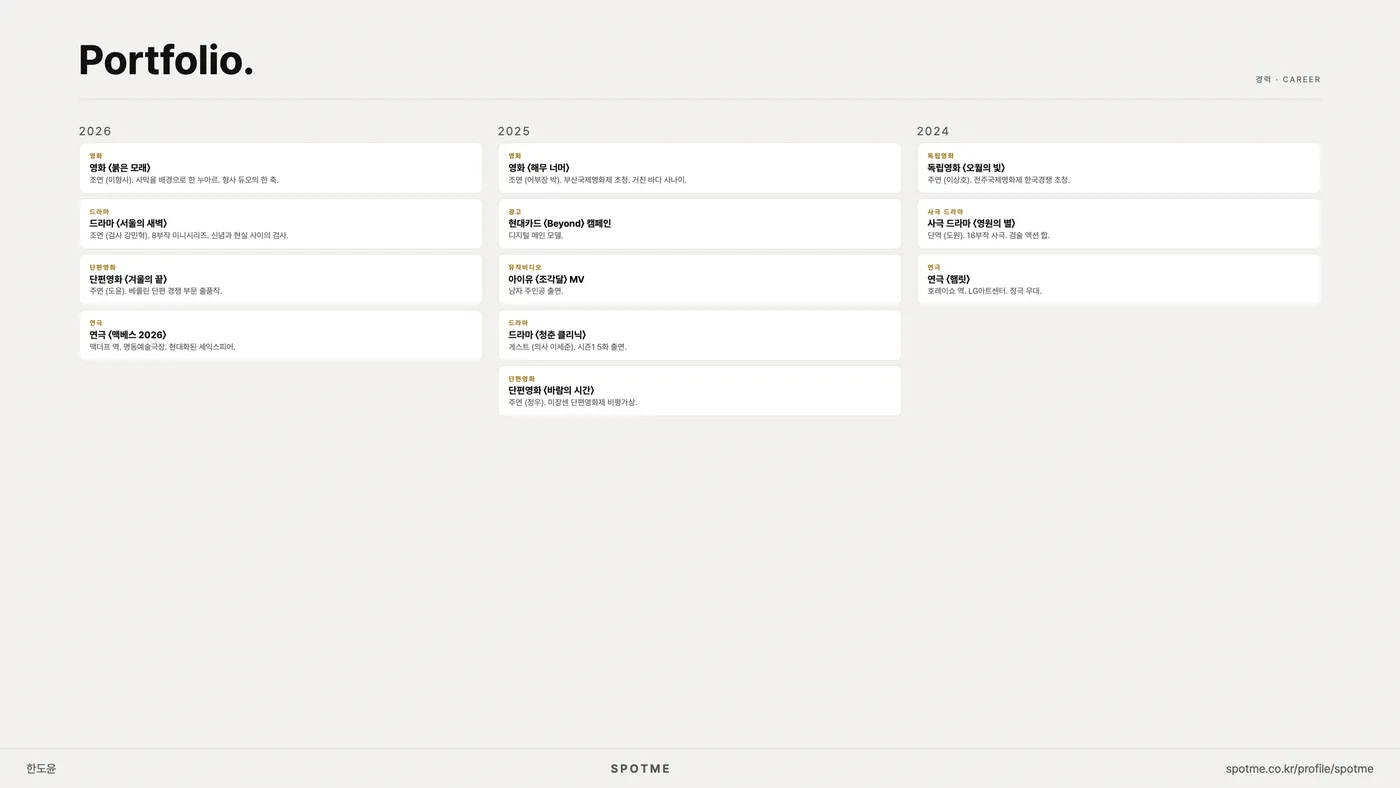Click the name 한도윤 in the footer
This screenshot has width=1400, height=788.
coord(41,769)
